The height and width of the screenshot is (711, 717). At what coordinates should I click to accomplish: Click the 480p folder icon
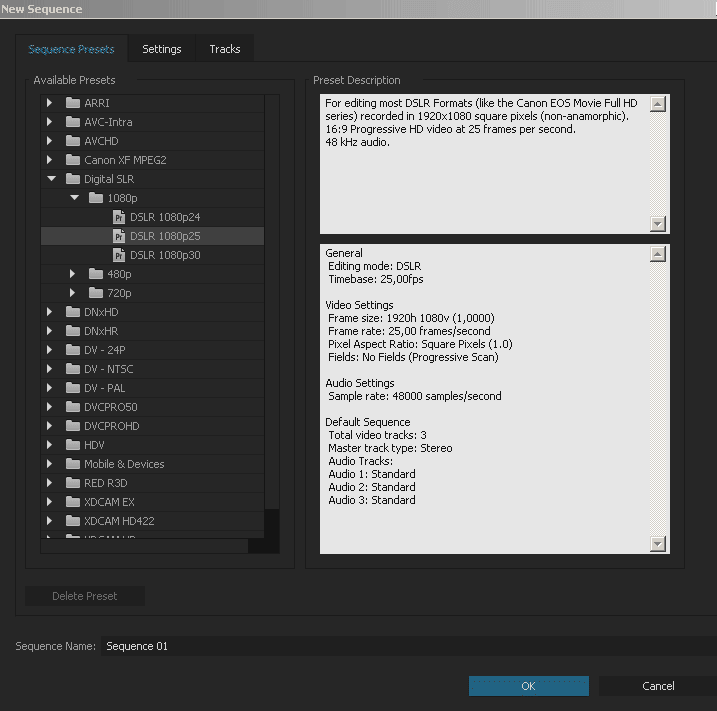[x=96, y=273]
